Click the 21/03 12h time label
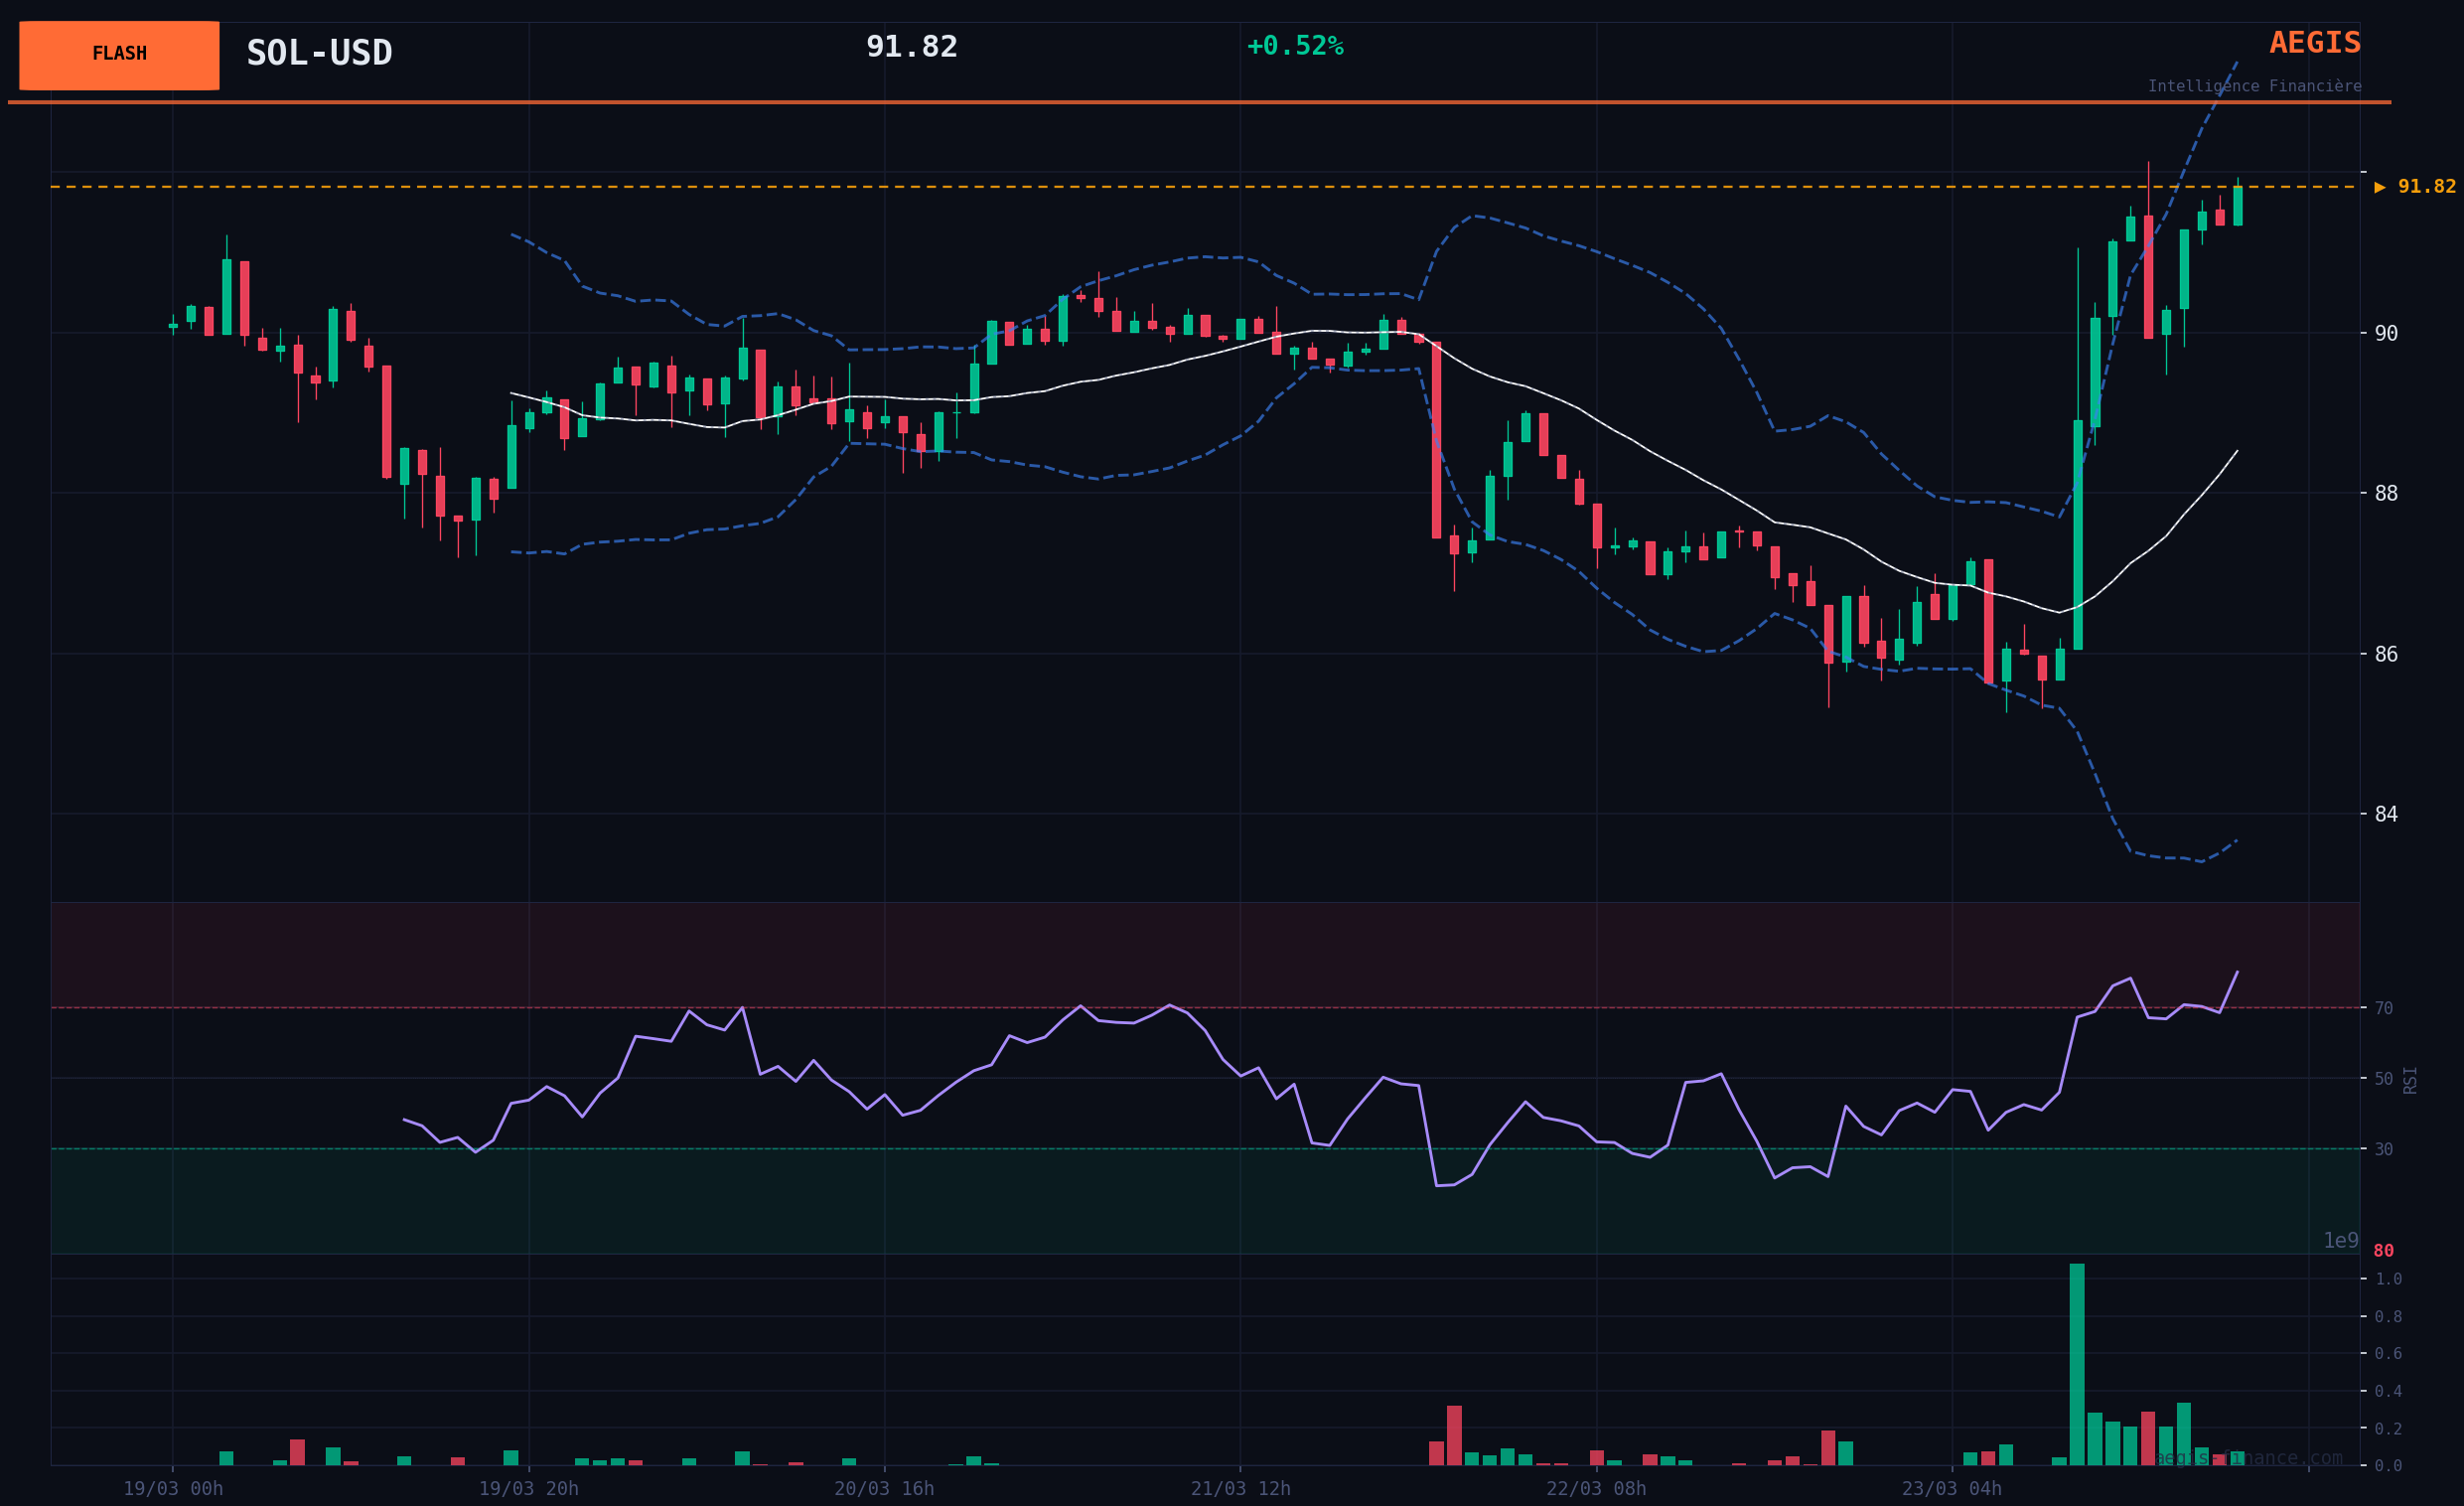The image size is (2464, 1506). [1240, 1489]
